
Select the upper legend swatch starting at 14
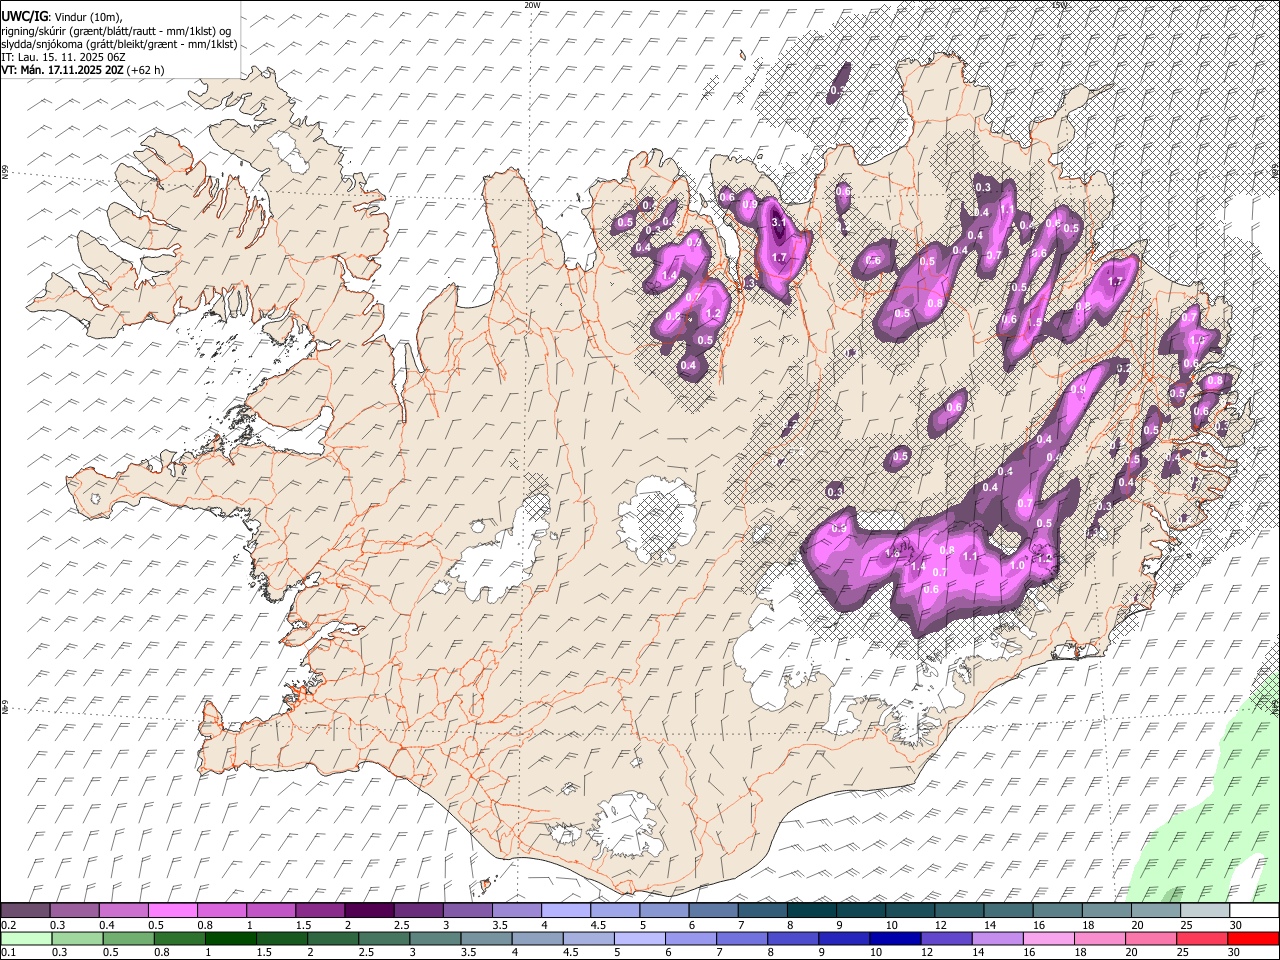click(x=1008, y=911)
